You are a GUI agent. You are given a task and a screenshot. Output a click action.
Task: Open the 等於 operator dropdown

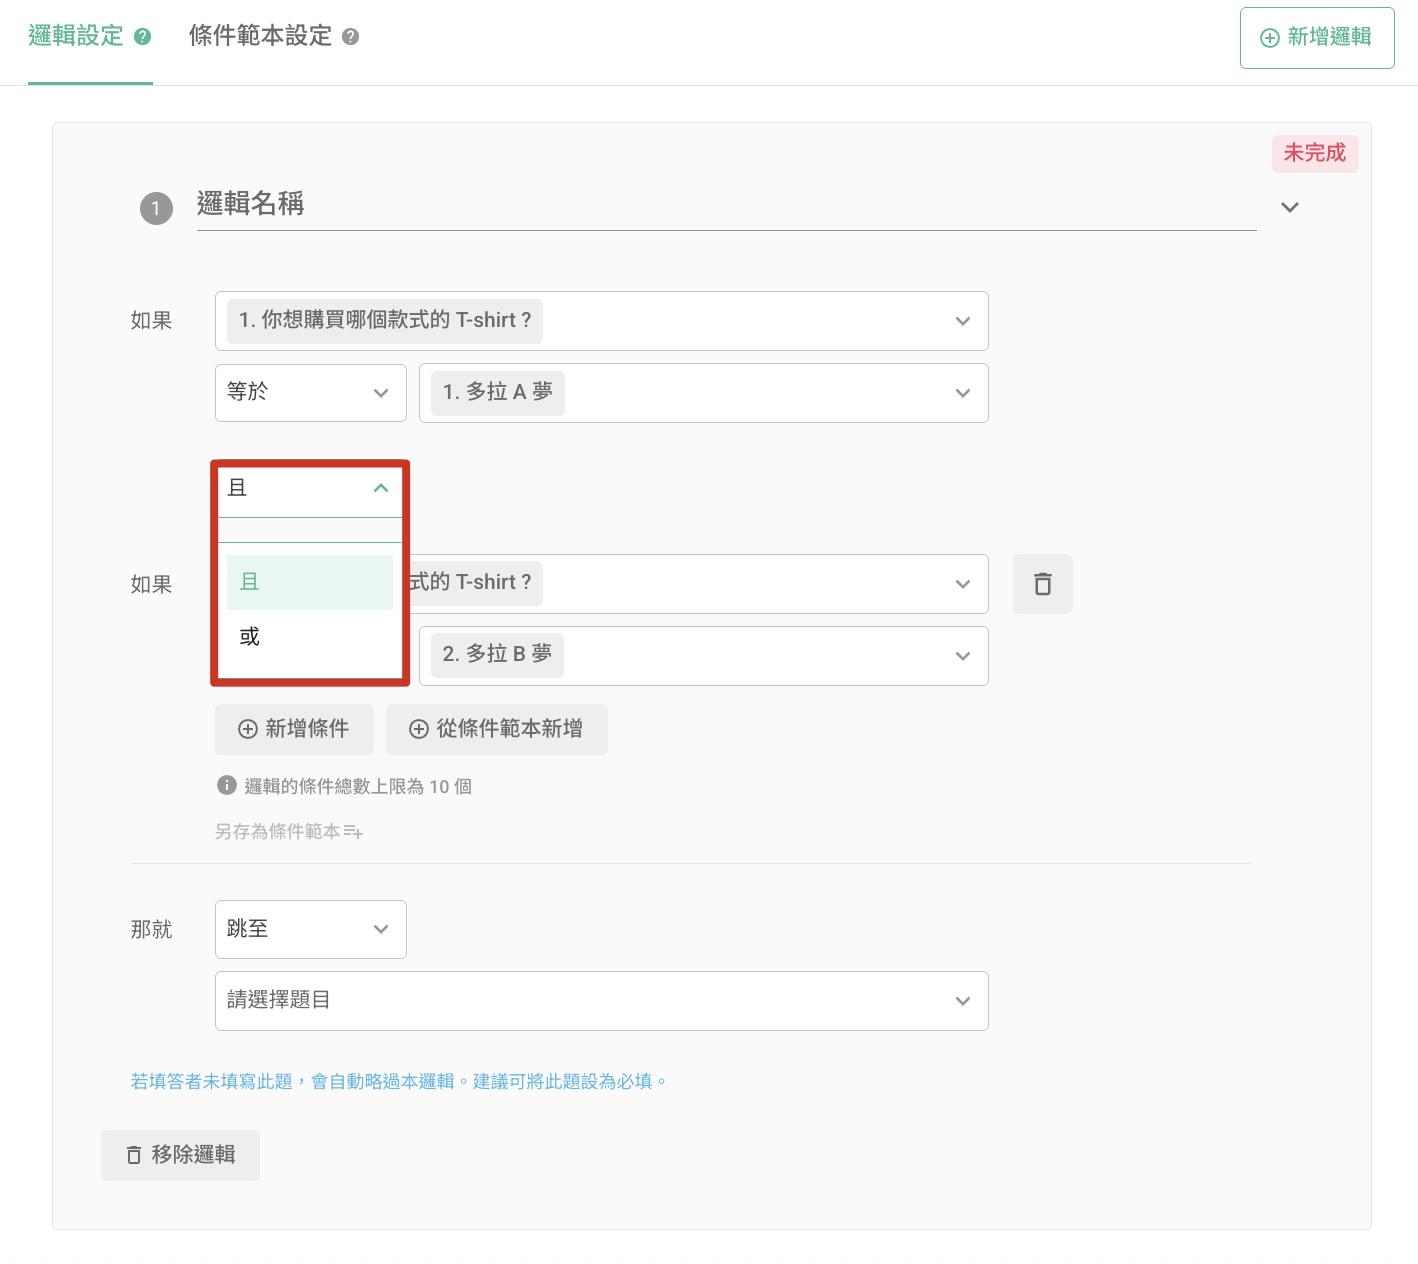[x=310, y=393]
